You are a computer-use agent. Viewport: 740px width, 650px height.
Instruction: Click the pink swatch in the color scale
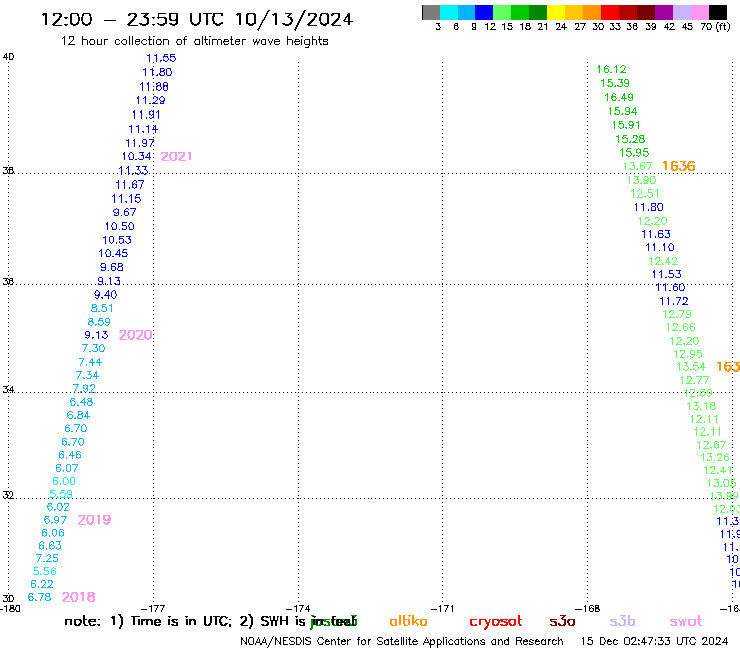(700, 12)
